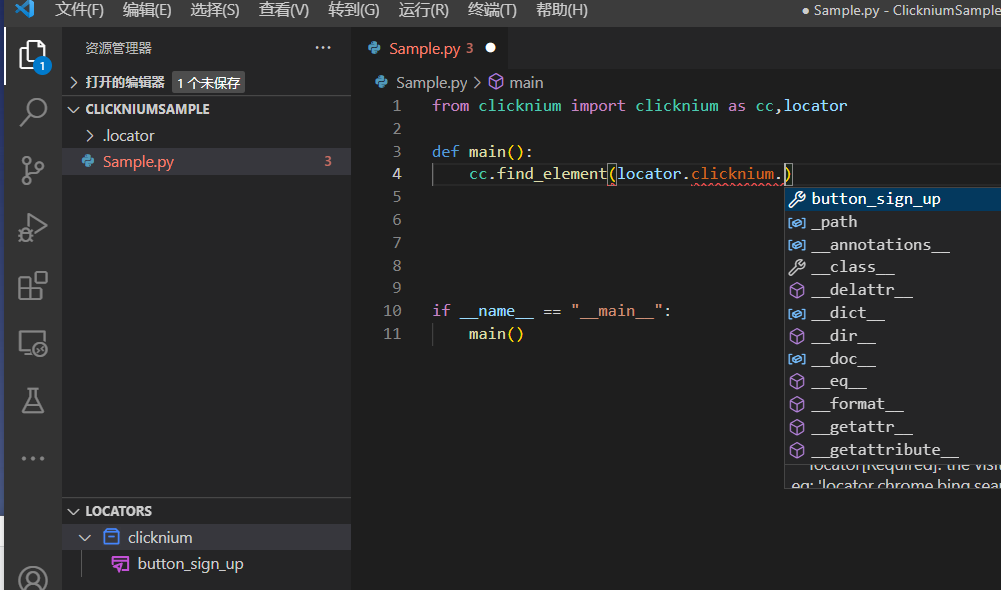
Task: Open the Remote Explorer view
Action: [x=33, y=343]
